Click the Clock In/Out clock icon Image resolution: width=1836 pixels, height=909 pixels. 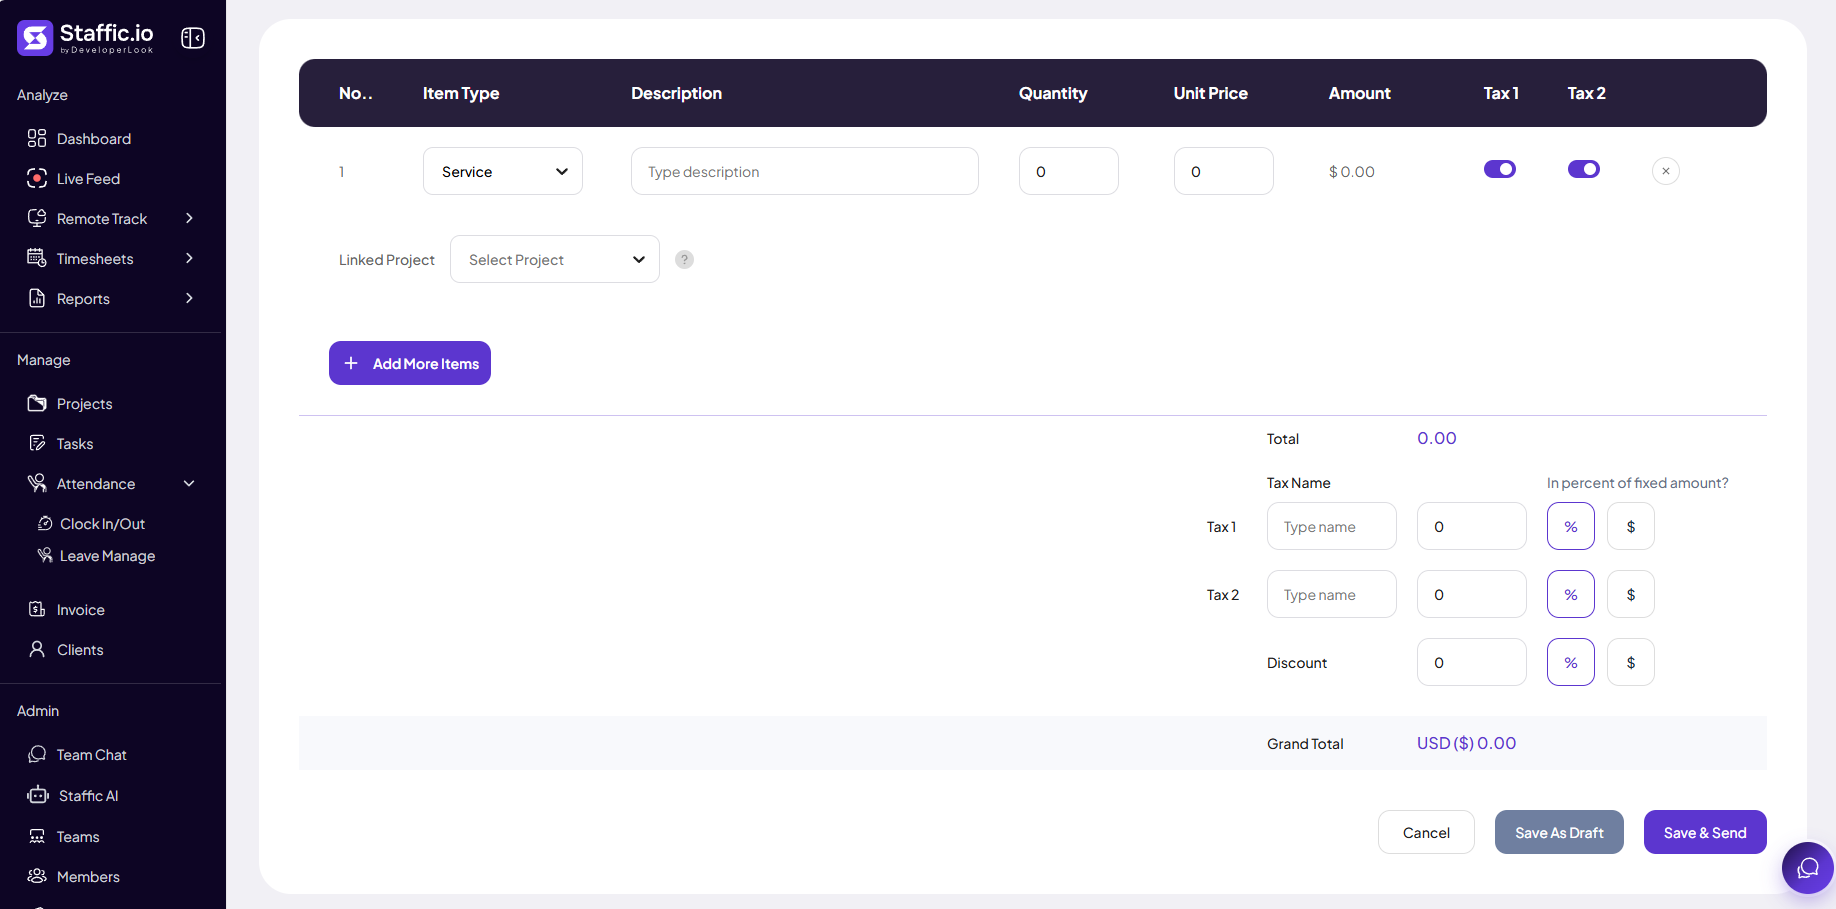pos(45,523)
